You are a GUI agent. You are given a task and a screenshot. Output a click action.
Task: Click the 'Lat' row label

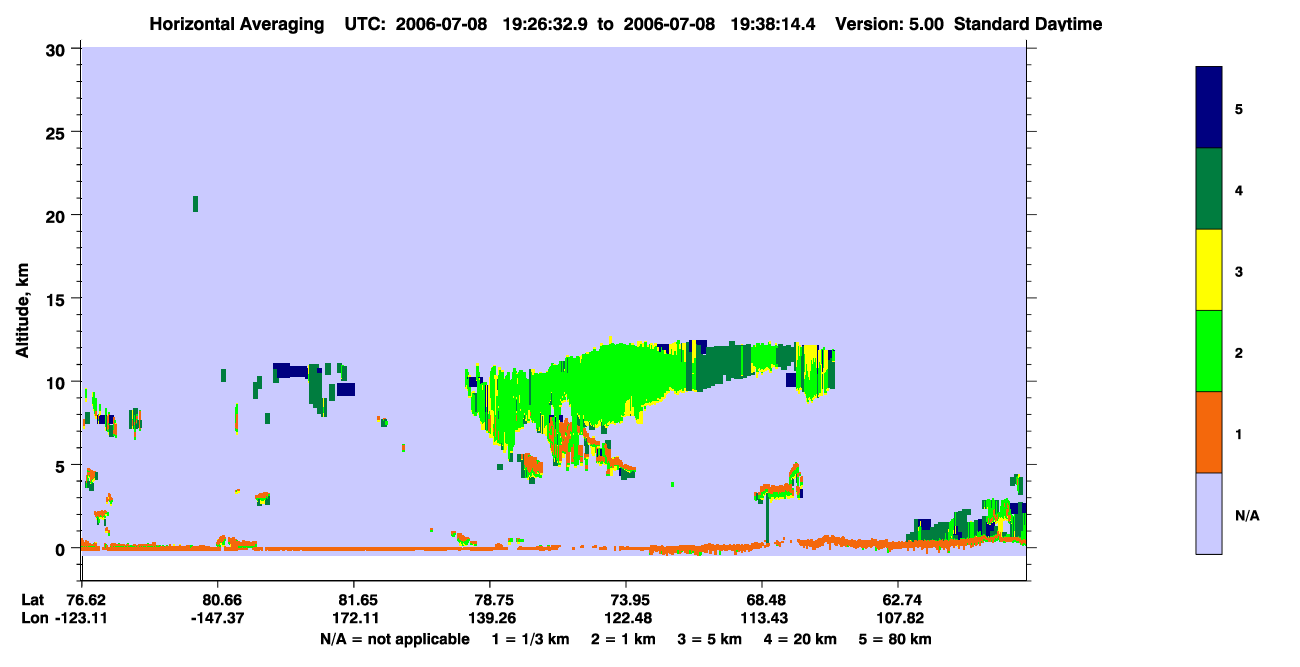pyautogui.click(x=32, y=600)
